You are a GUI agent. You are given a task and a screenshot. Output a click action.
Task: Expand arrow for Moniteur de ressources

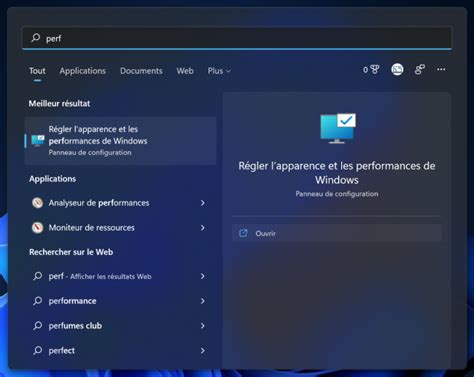pos(203,228)
